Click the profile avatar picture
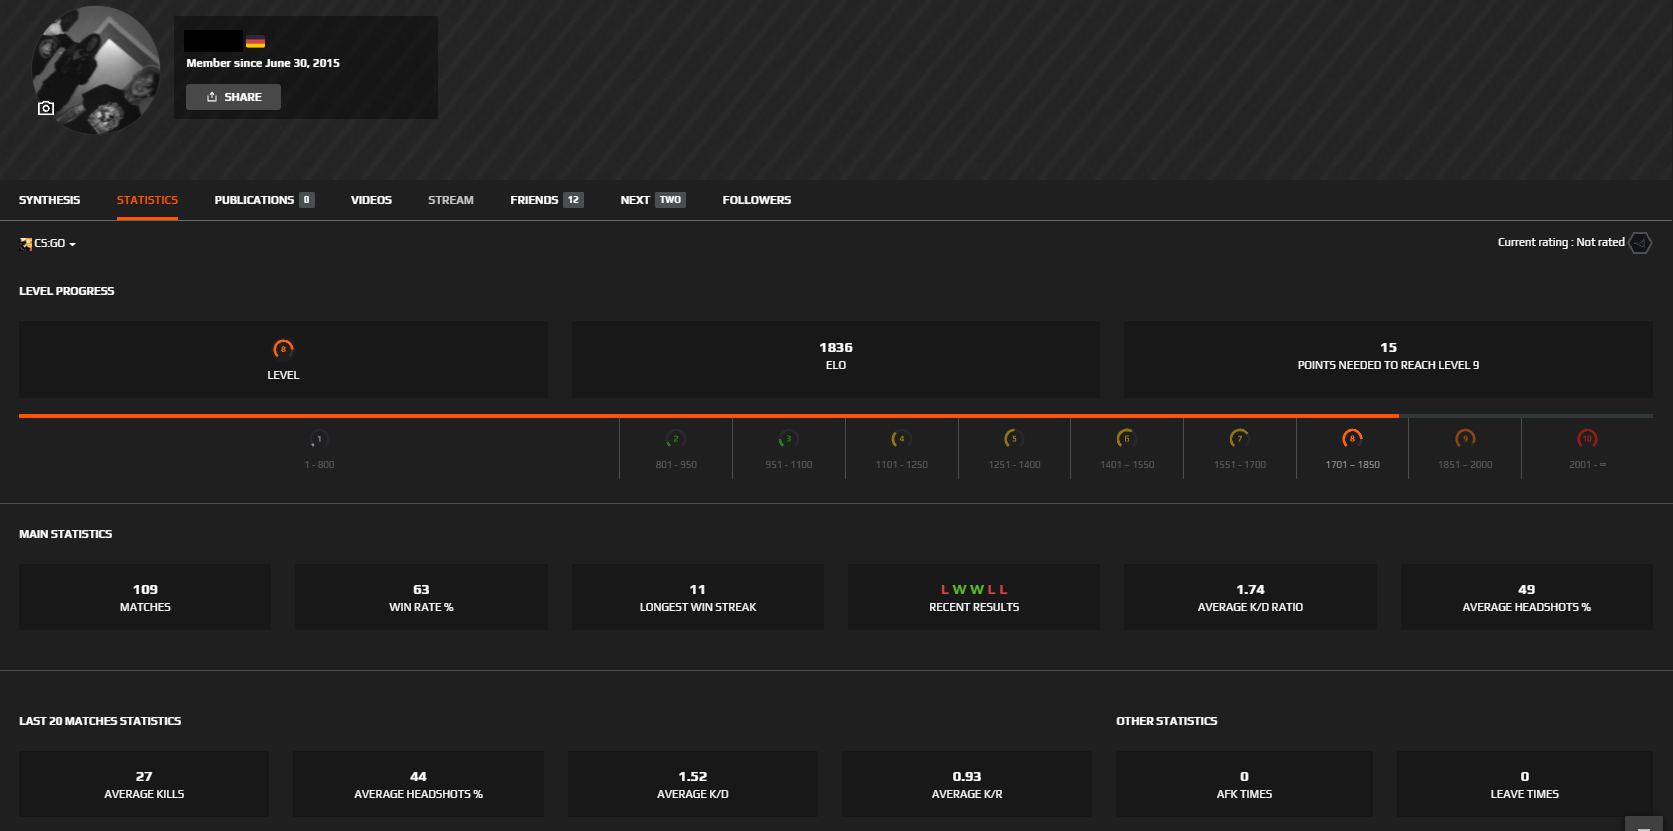Screen dimensions: 1673x831 click(x=96, y=70)
